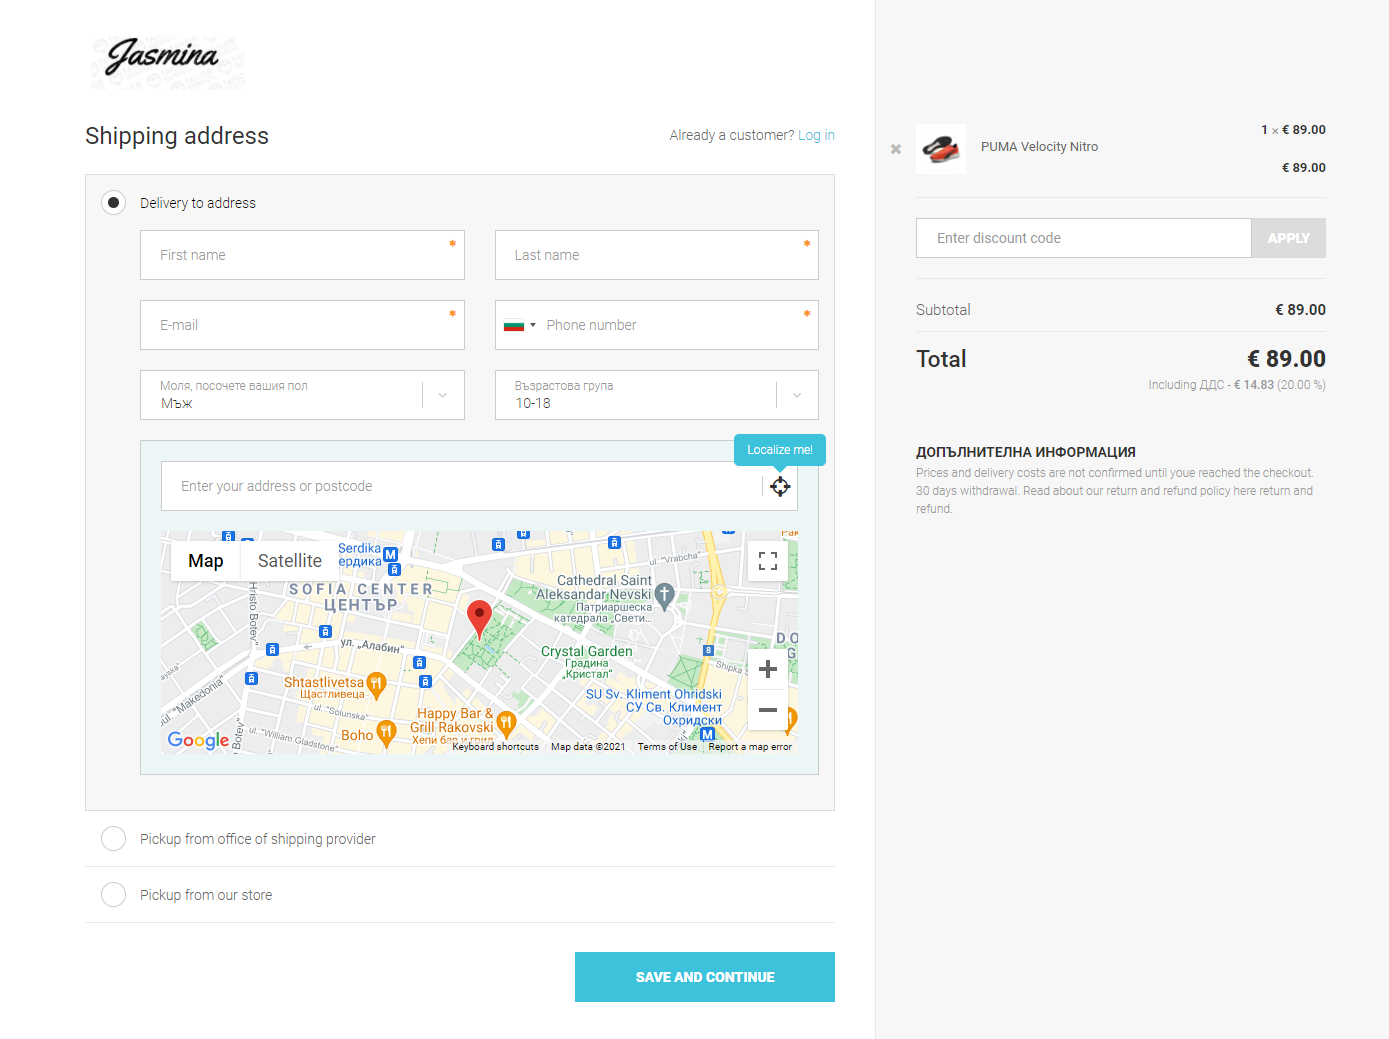Click Shtastlivetsa restaurant marker
The image size is (1389, 1039).
coord(376,684)
